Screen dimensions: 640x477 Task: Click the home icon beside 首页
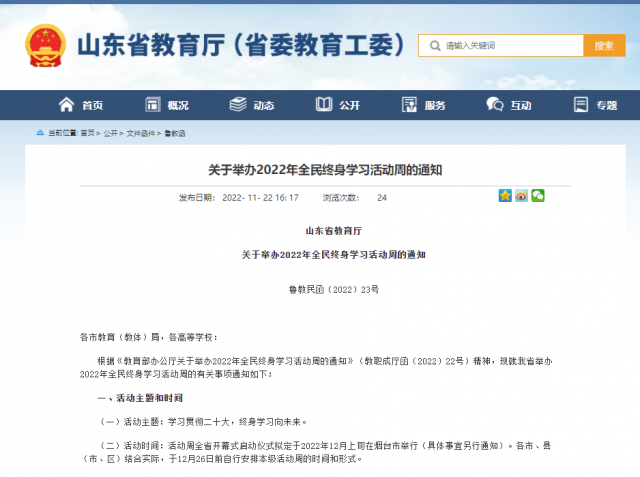coord(67,105)
